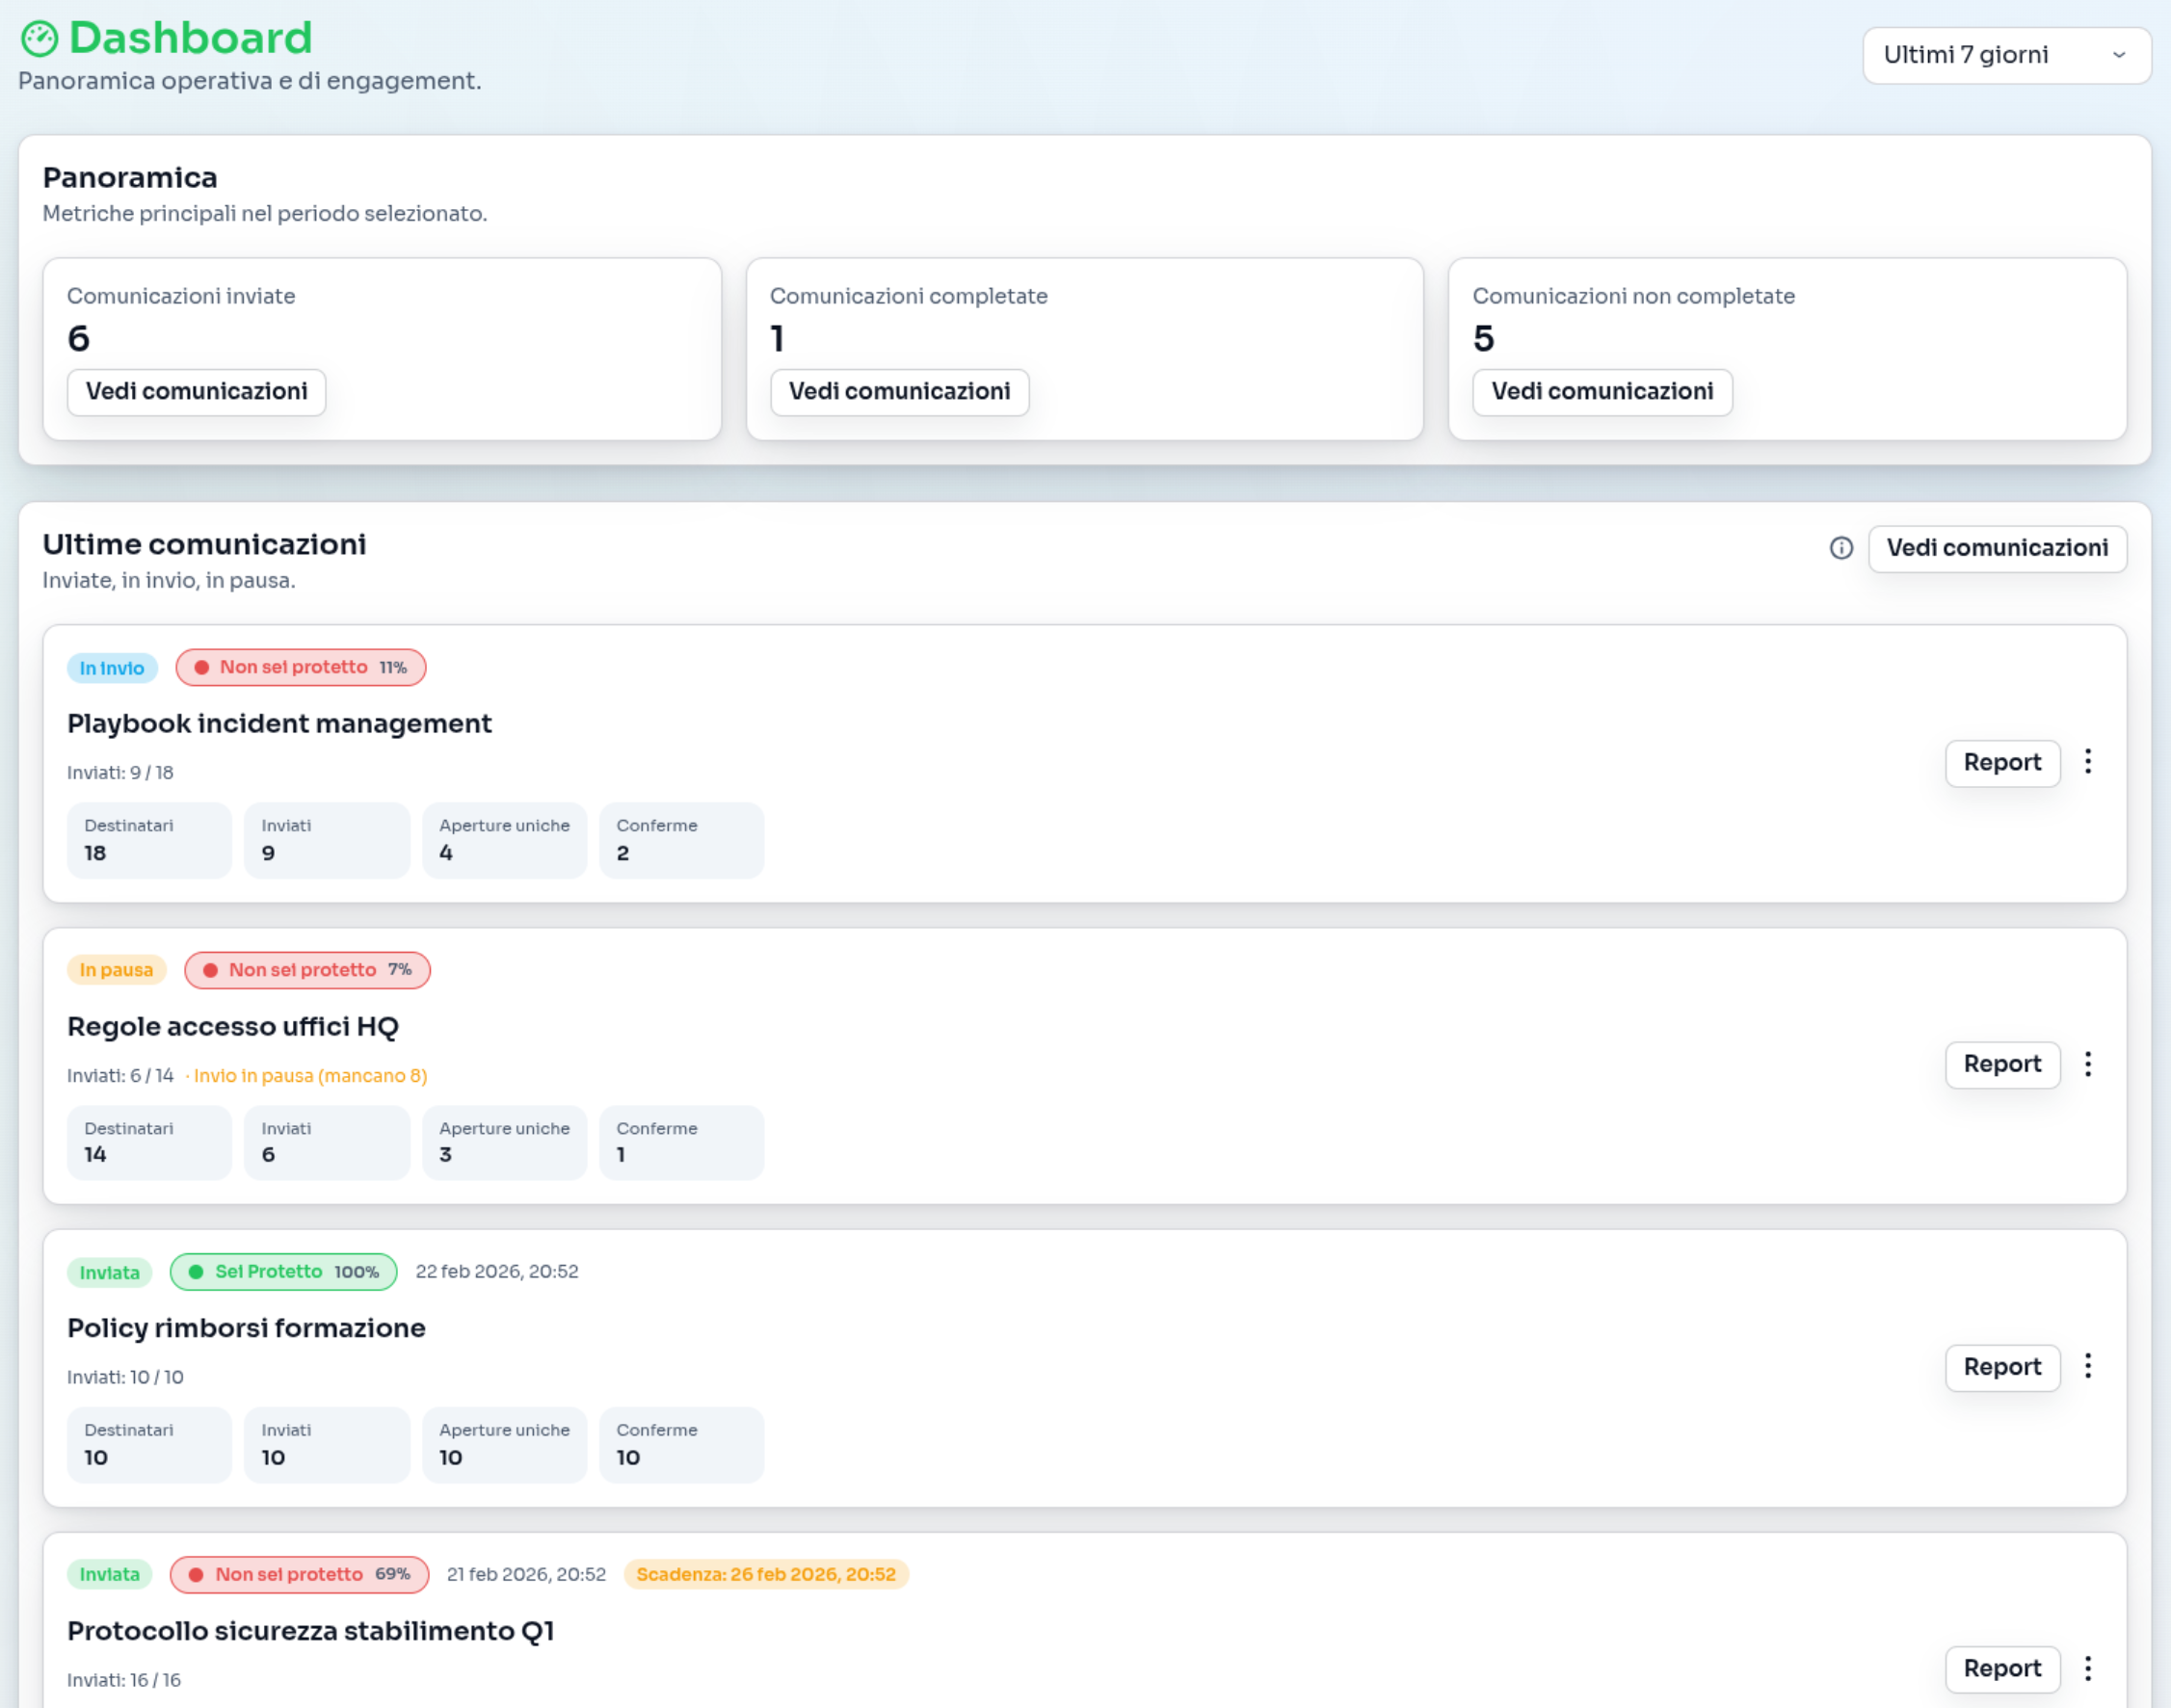Click the Sei Protetto 100% badge
2171x1708 pixels.
tap(284, 1272)
